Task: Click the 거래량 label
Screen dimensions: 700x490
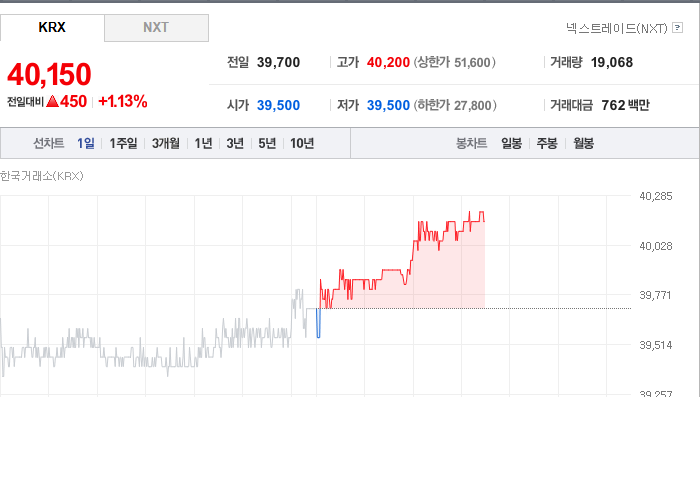Action: tap(566, 62)
